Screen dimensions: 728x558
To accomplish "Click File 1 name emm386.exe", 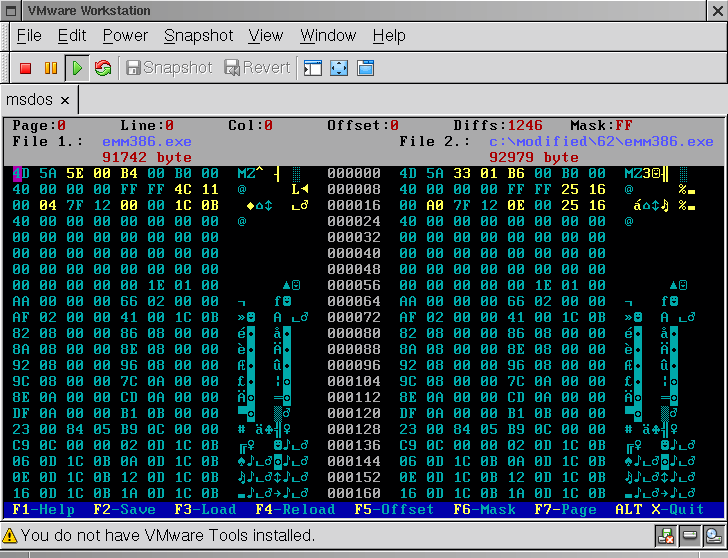I will pos(147,141).
